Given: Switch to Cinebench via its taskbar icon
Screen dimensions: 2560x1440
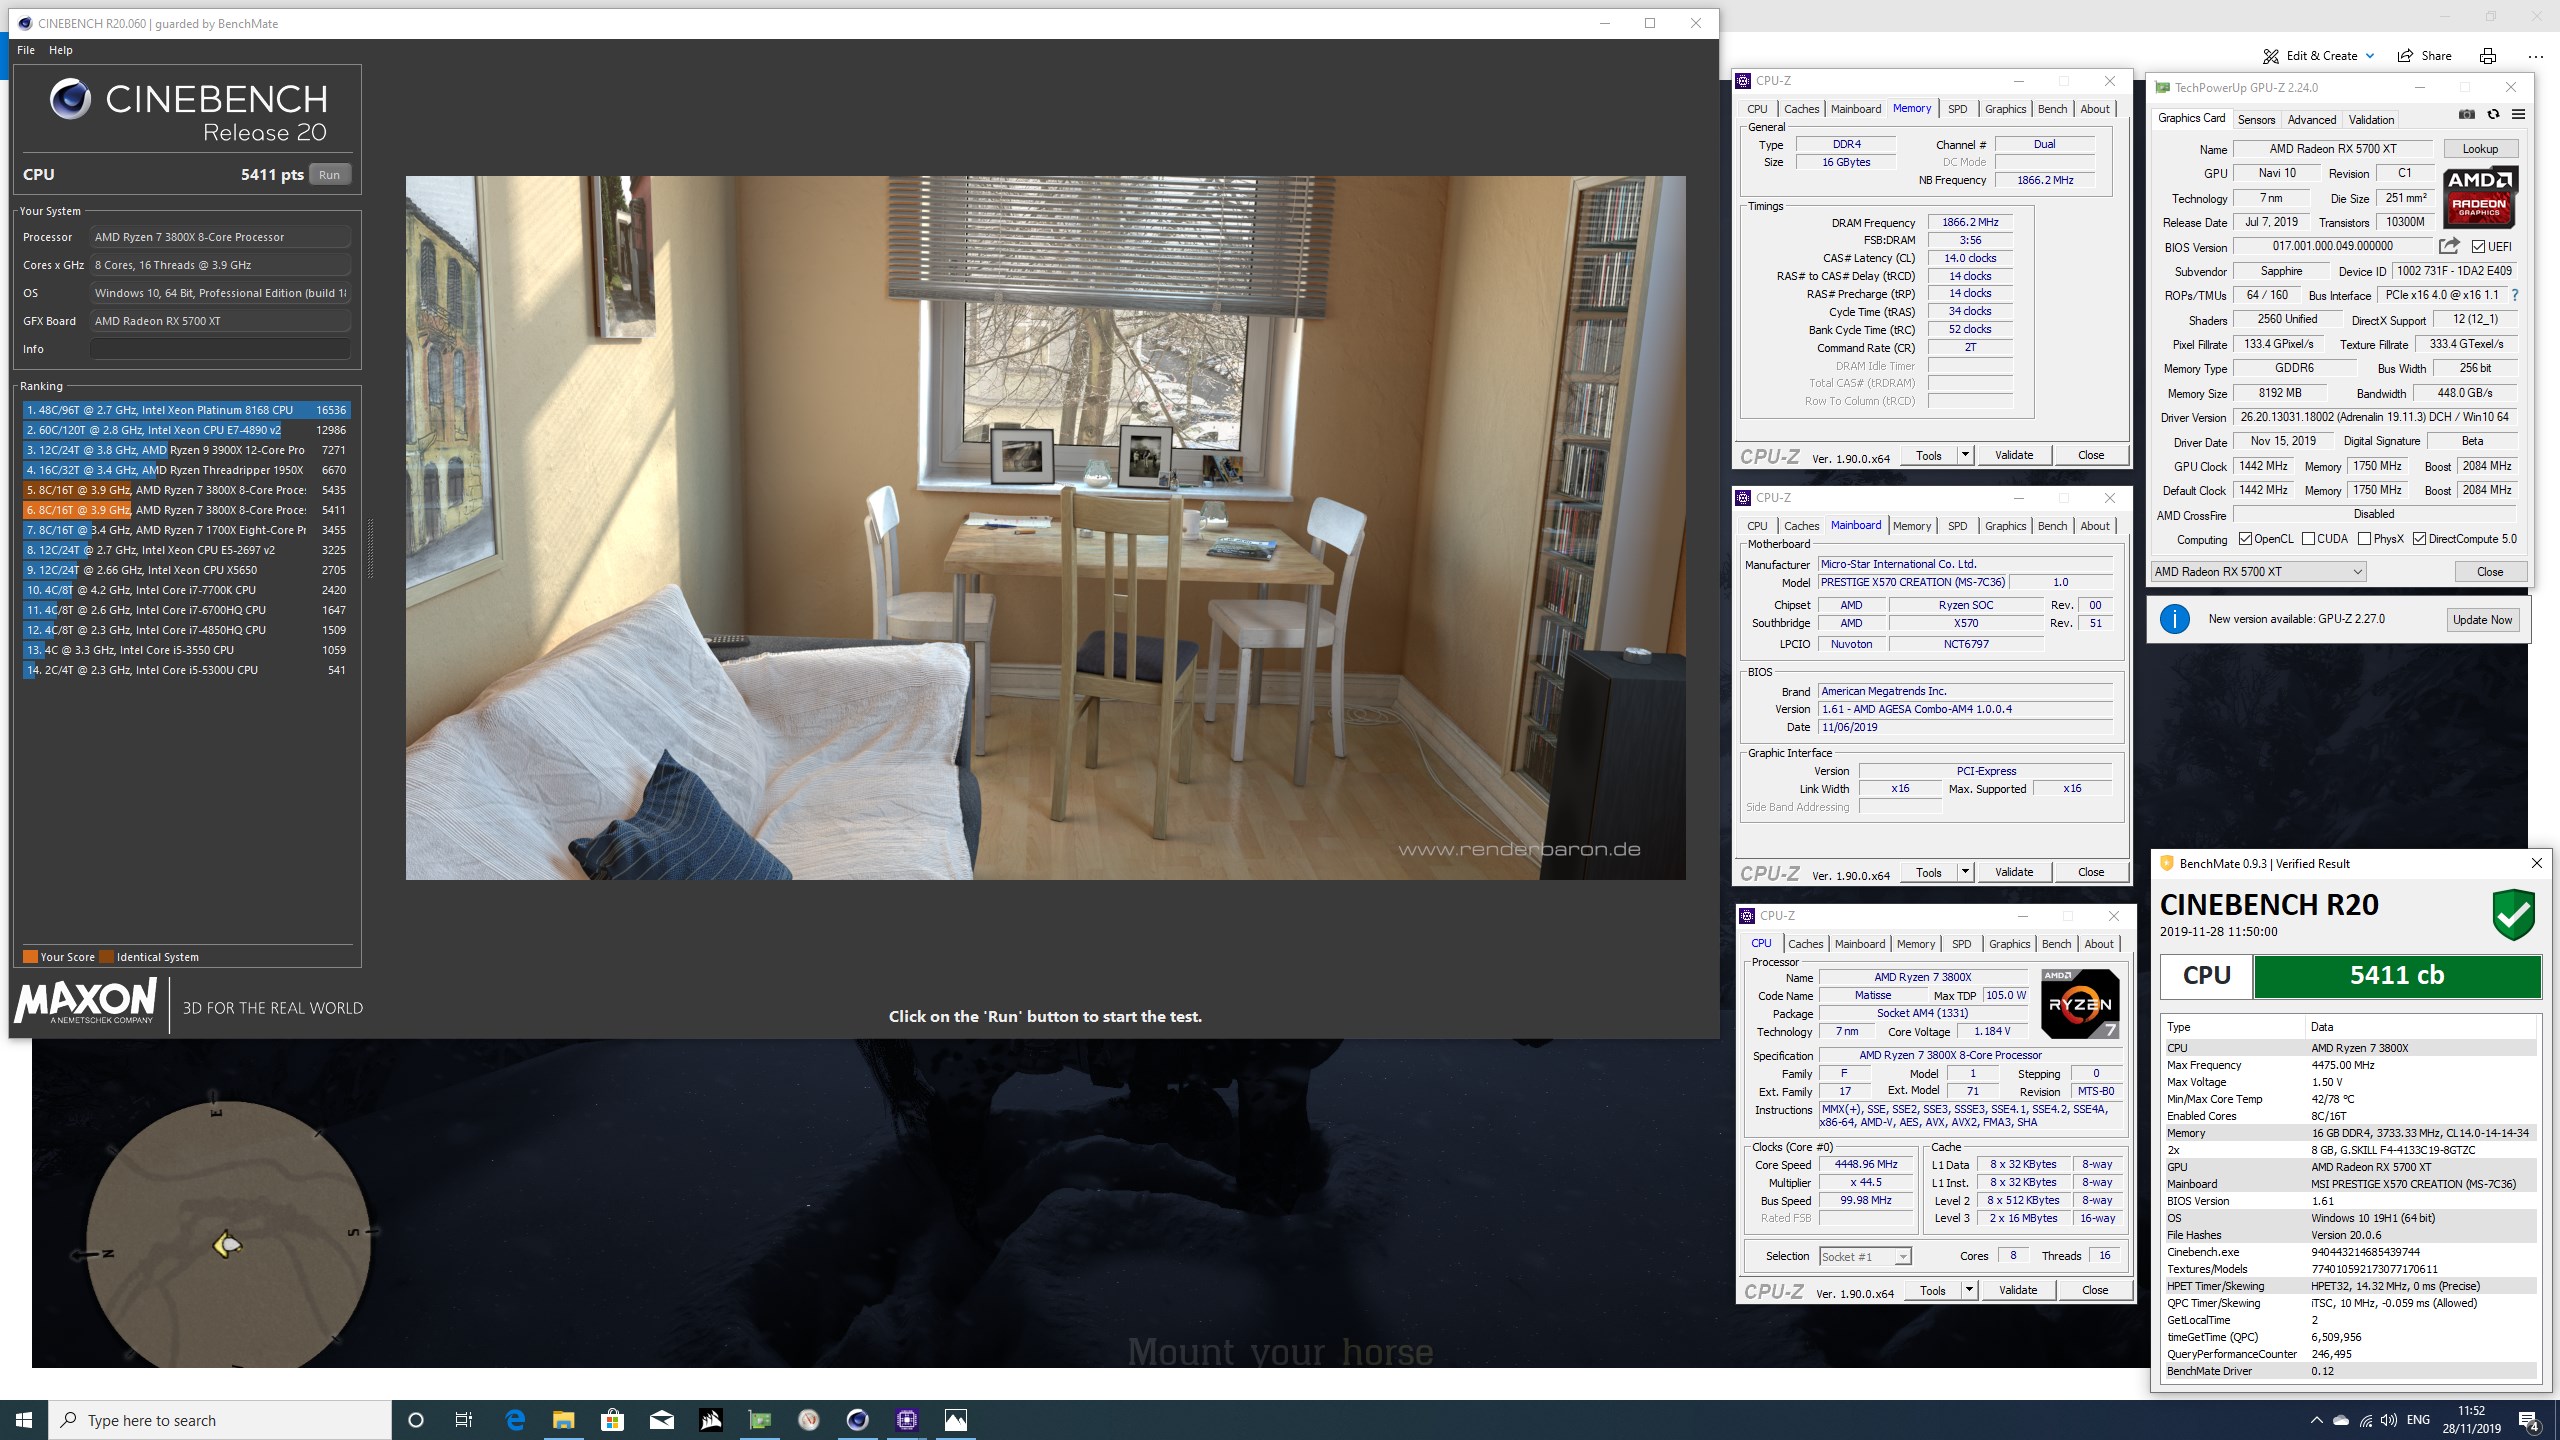Looking at the screenshot, I should pos(858,1420).
